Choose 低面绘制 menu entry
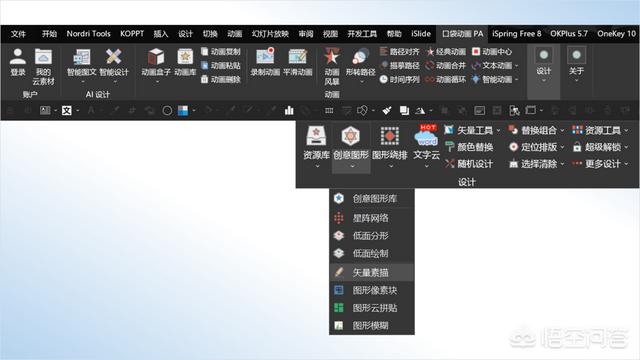The width and height of the screenshot is (640, 360). 372,253
